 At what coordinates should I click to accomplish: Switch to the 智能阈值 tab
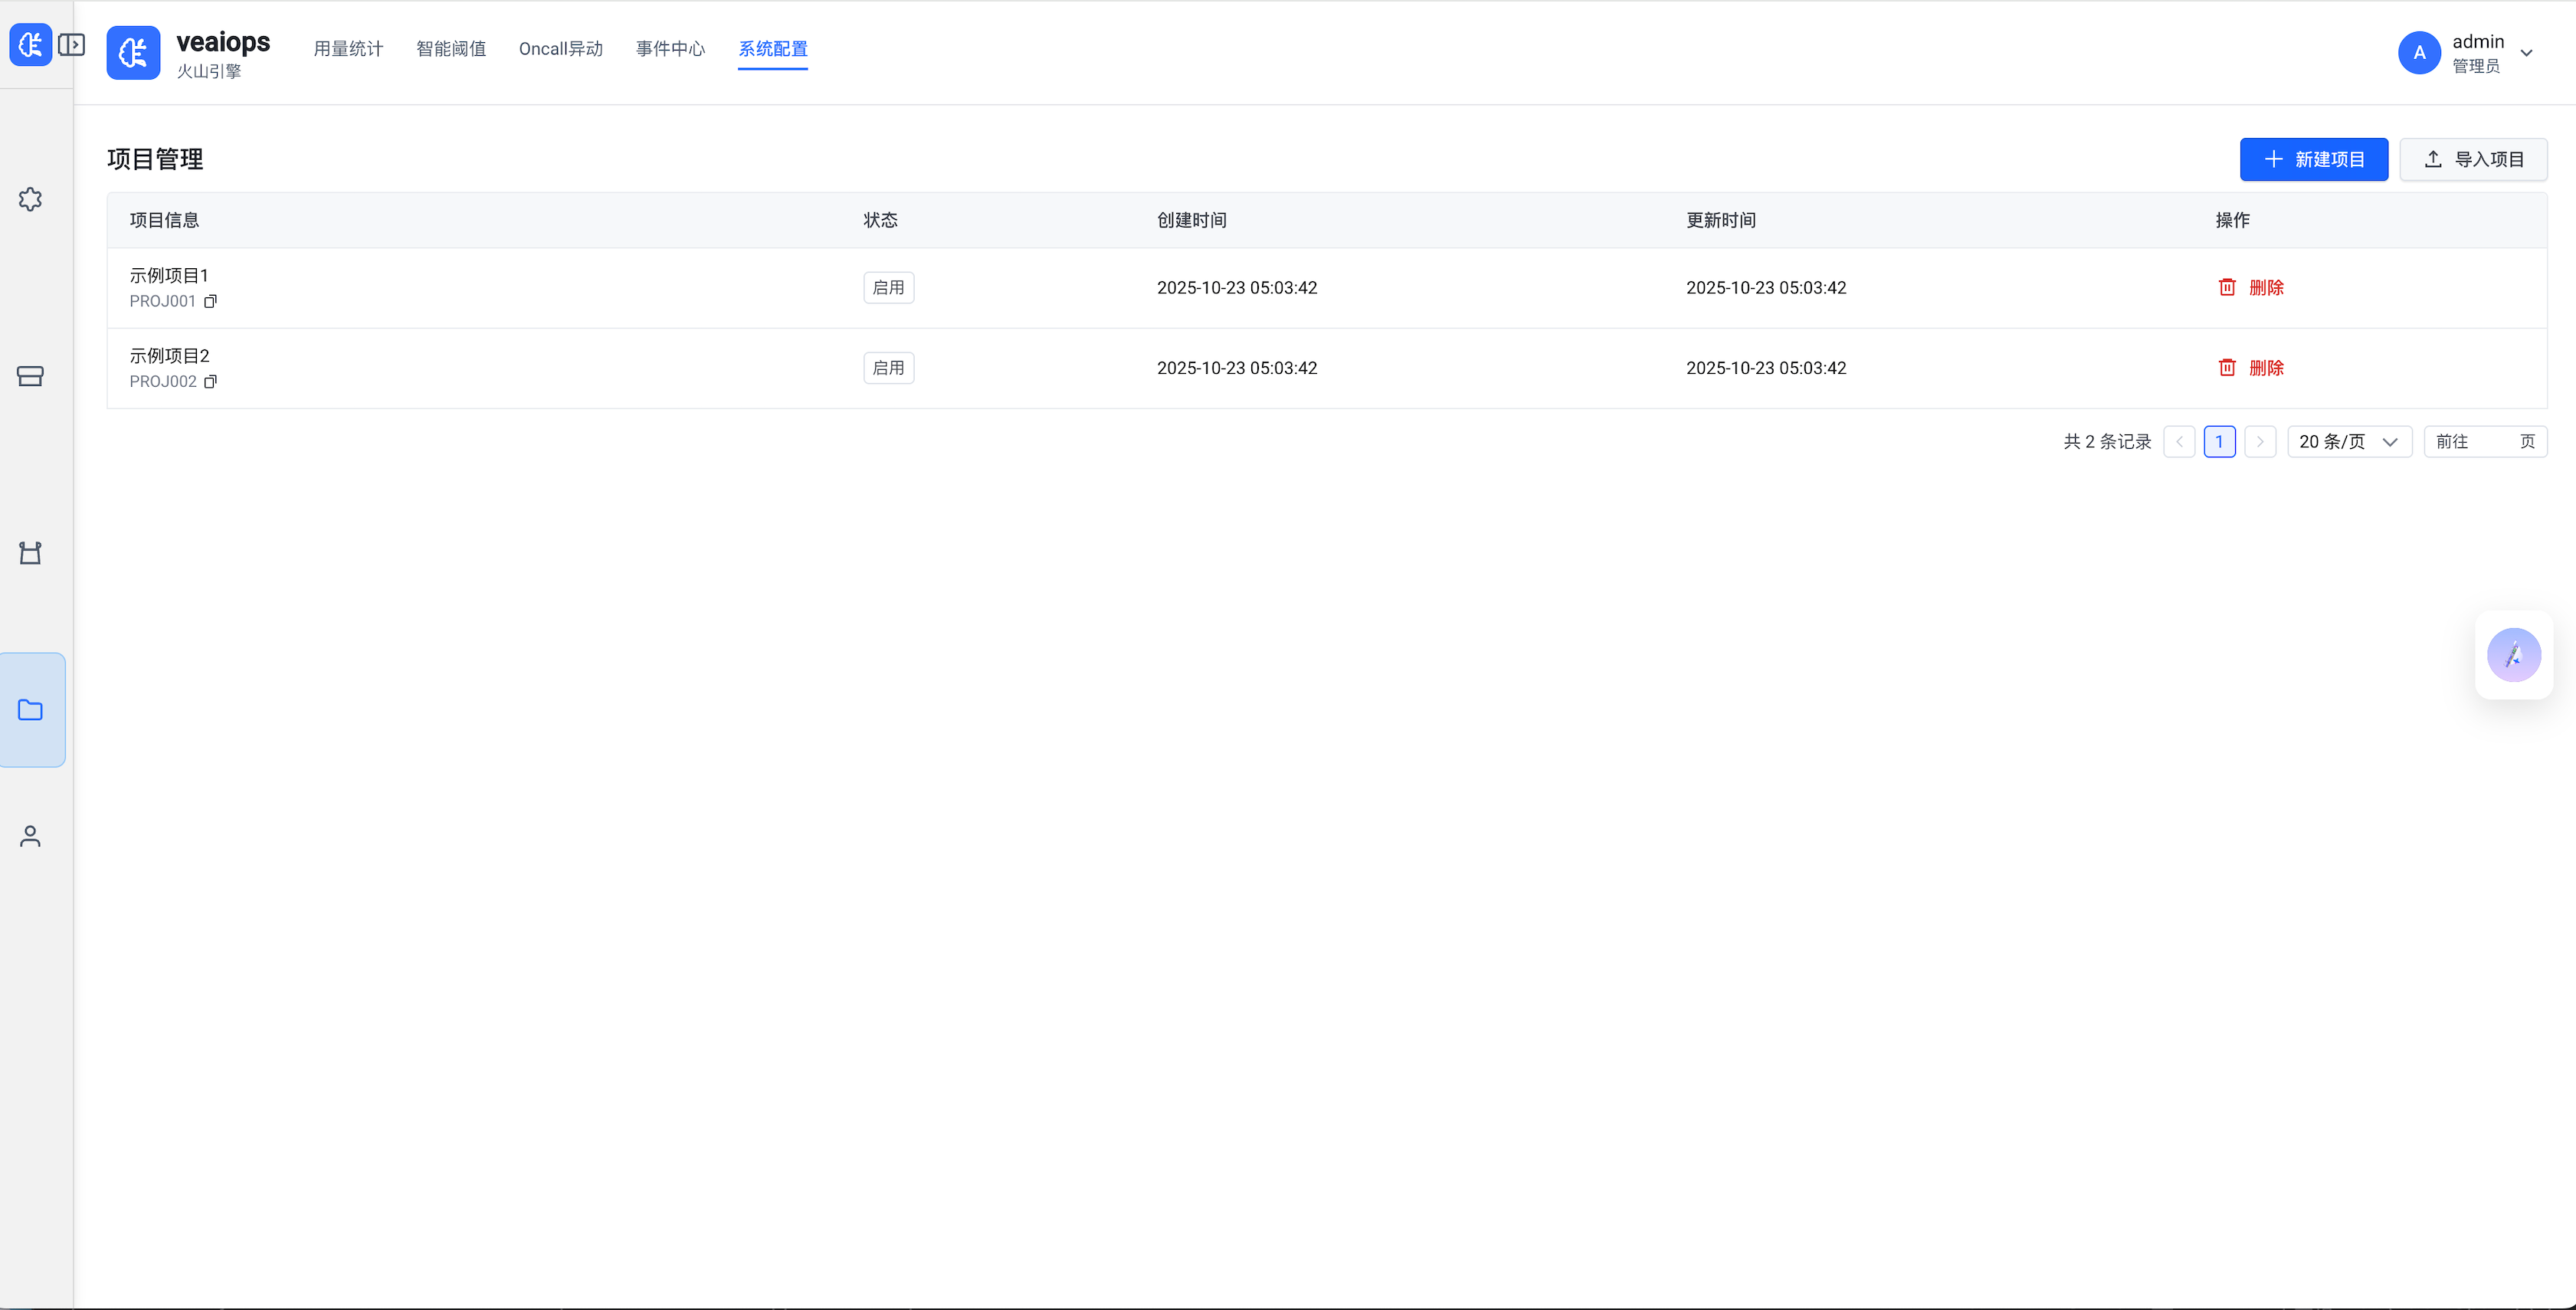[x=451, y=49]
